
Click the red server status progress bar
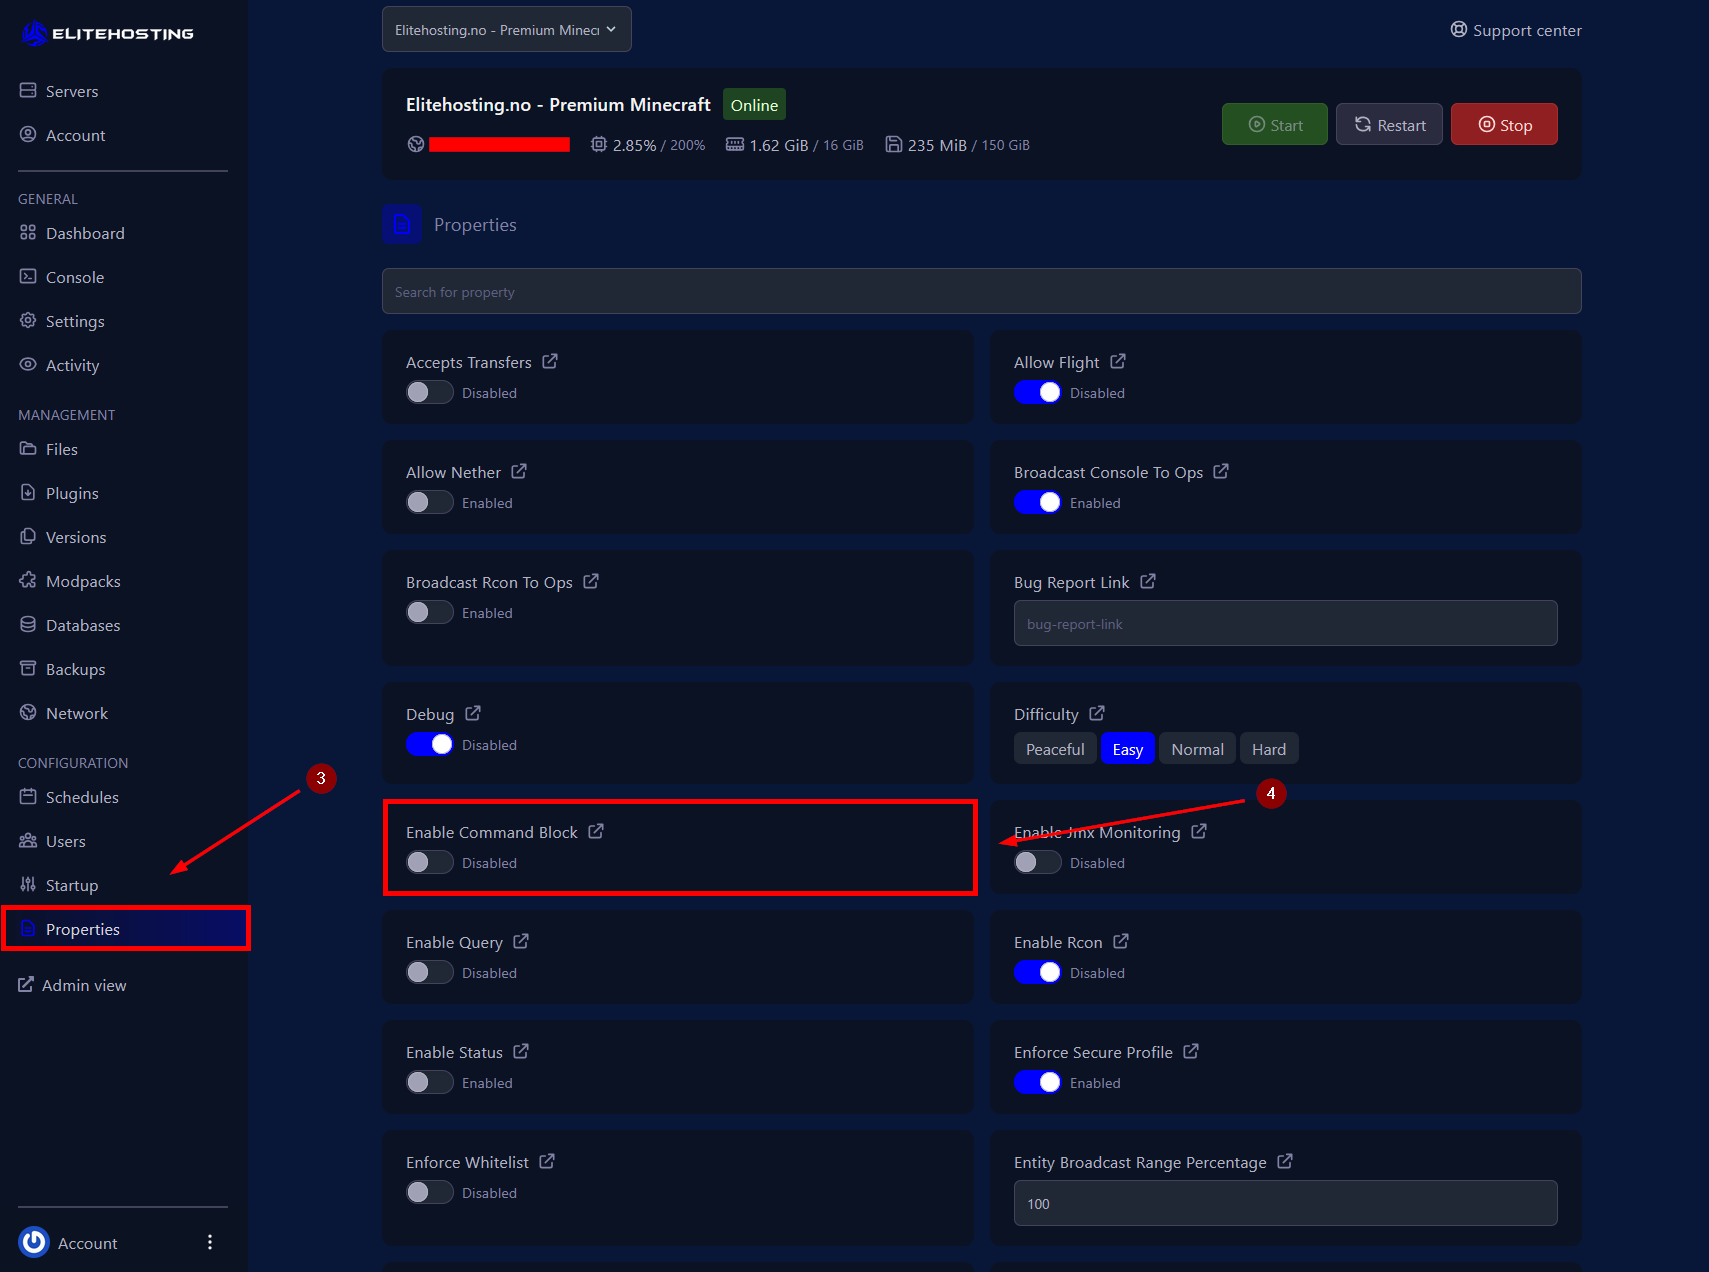pos(499,144)
